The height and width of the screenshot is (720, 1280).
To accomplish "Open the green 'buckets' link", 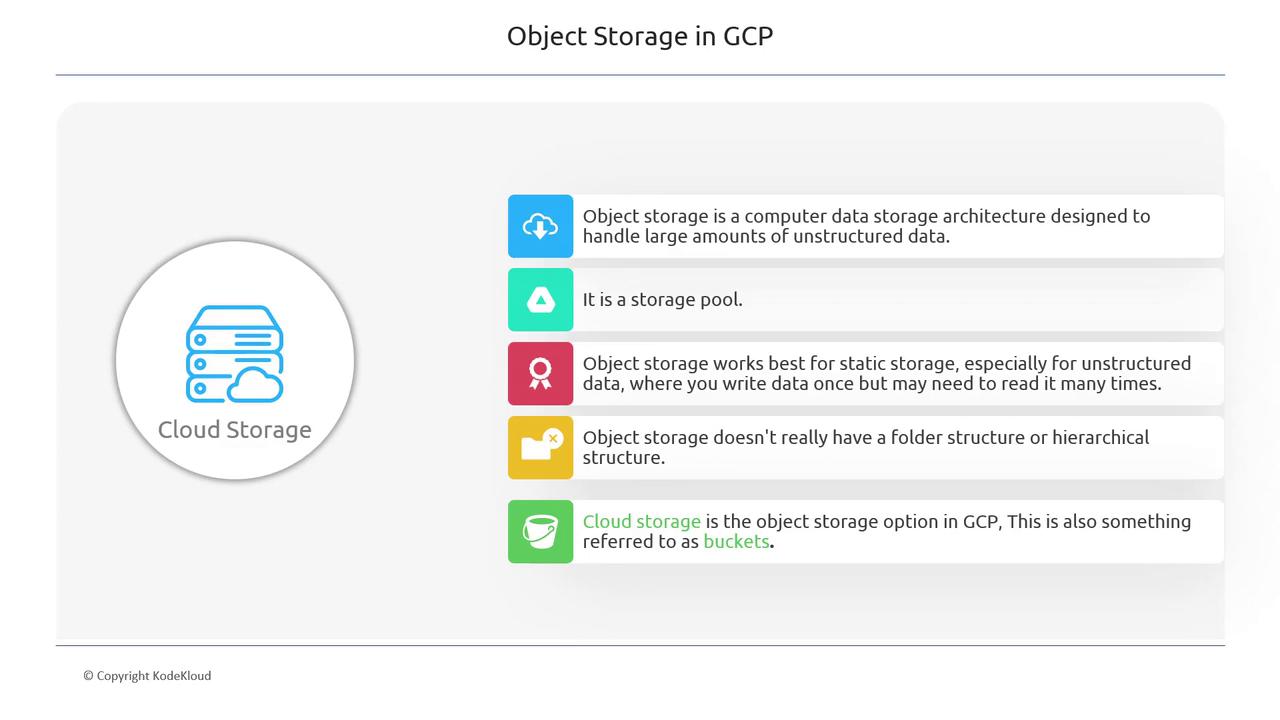I will tap(736, 541).
